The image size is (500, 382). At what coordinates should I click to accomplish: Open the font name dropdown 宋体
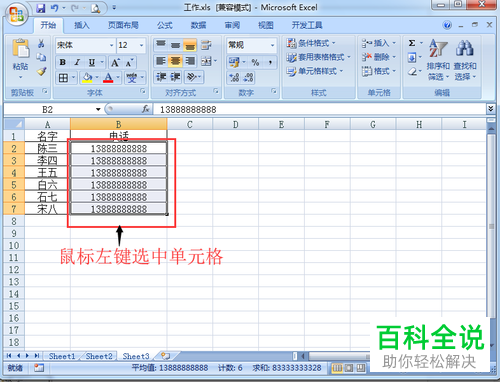click(112, 45)
